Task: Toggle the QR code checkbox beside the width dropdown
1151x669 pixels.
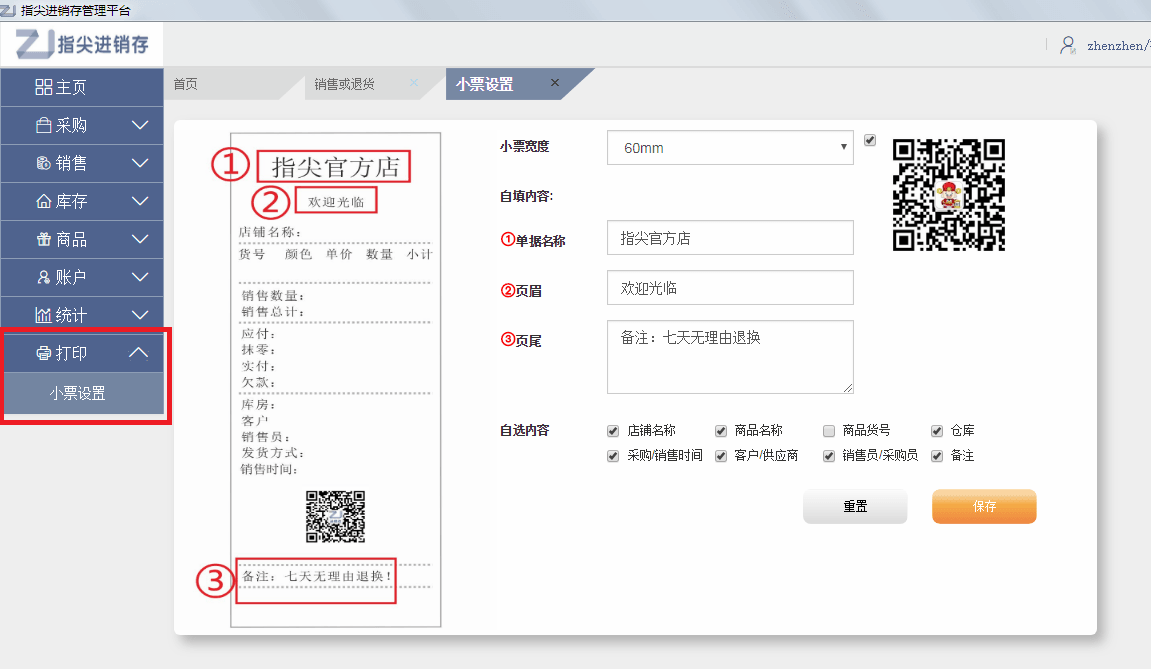Action: pyautogui.click(x=869, y=140)
